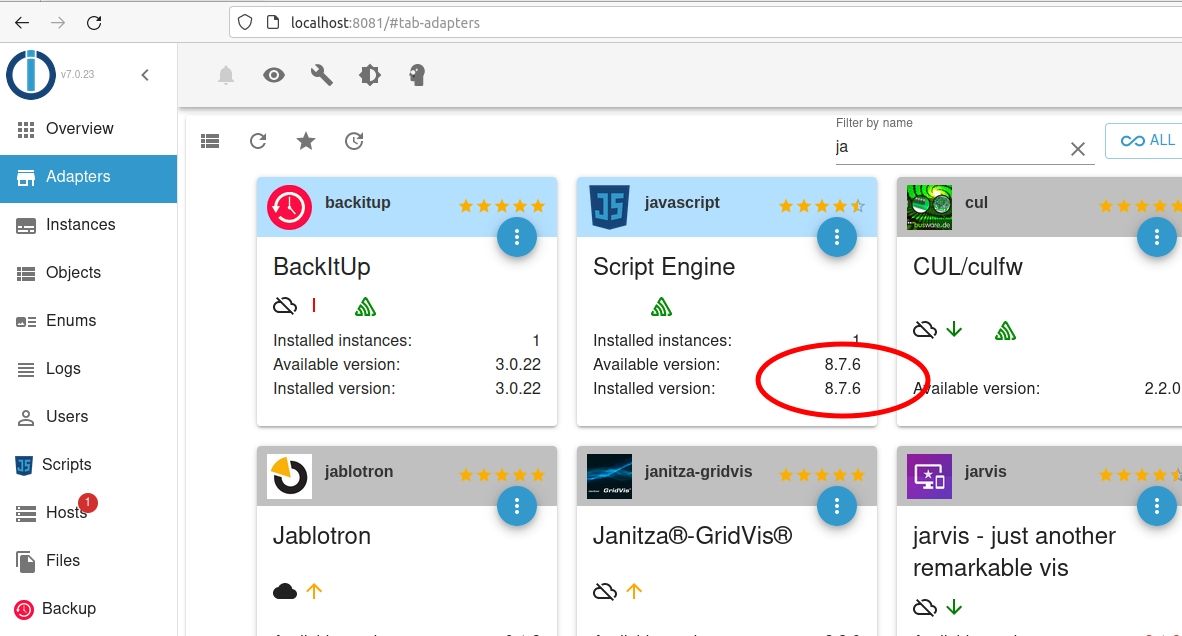Open the backitup card options menu
The image size is (1182, 636).
[516, 237]
